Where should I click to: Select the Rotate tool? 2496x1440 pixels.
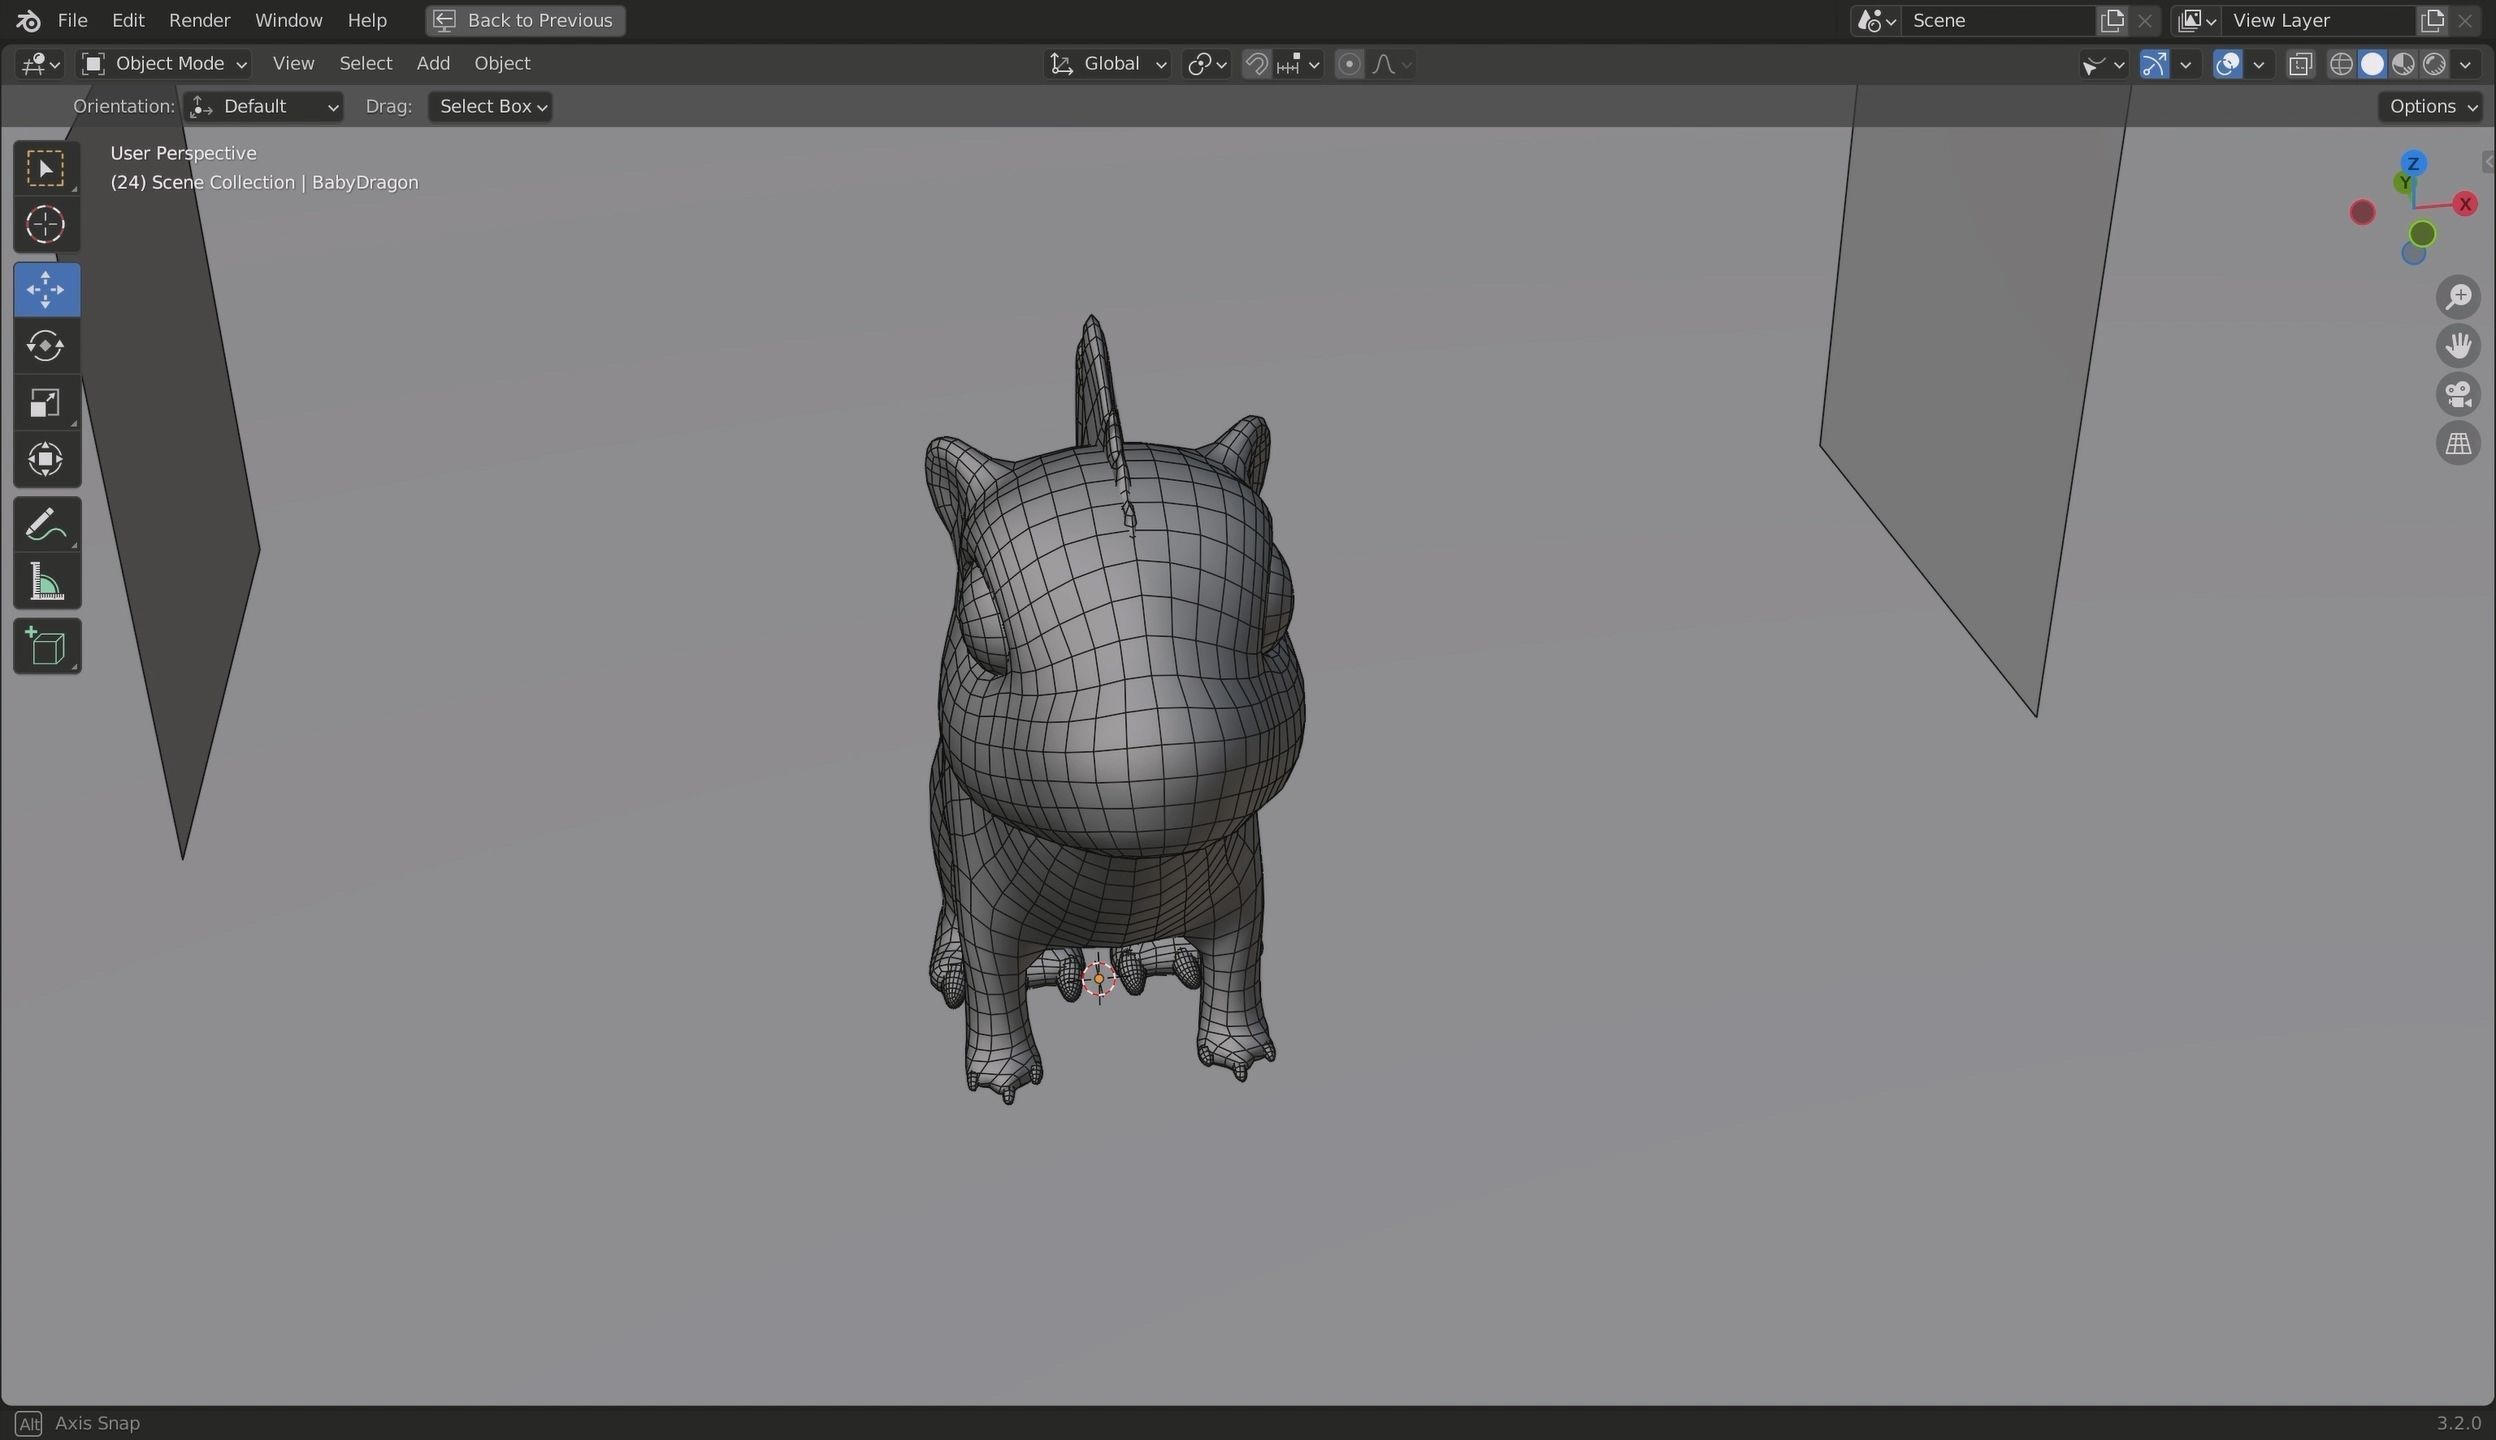46,346
